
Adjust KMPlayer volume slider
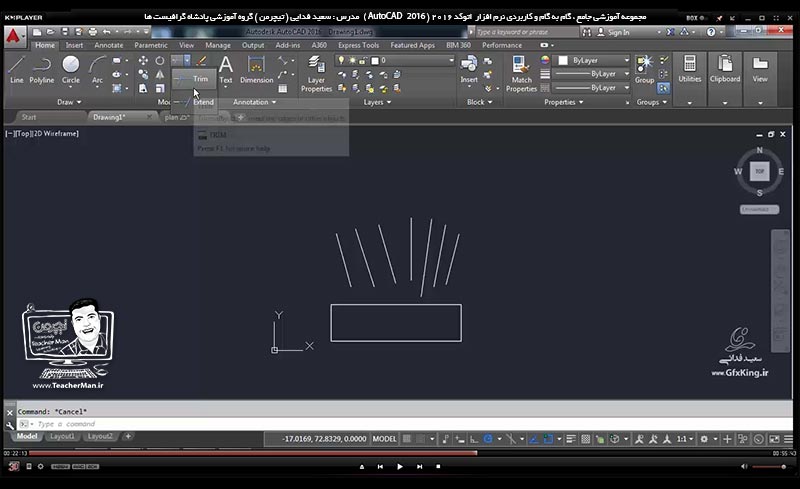(x=769, y=467)
